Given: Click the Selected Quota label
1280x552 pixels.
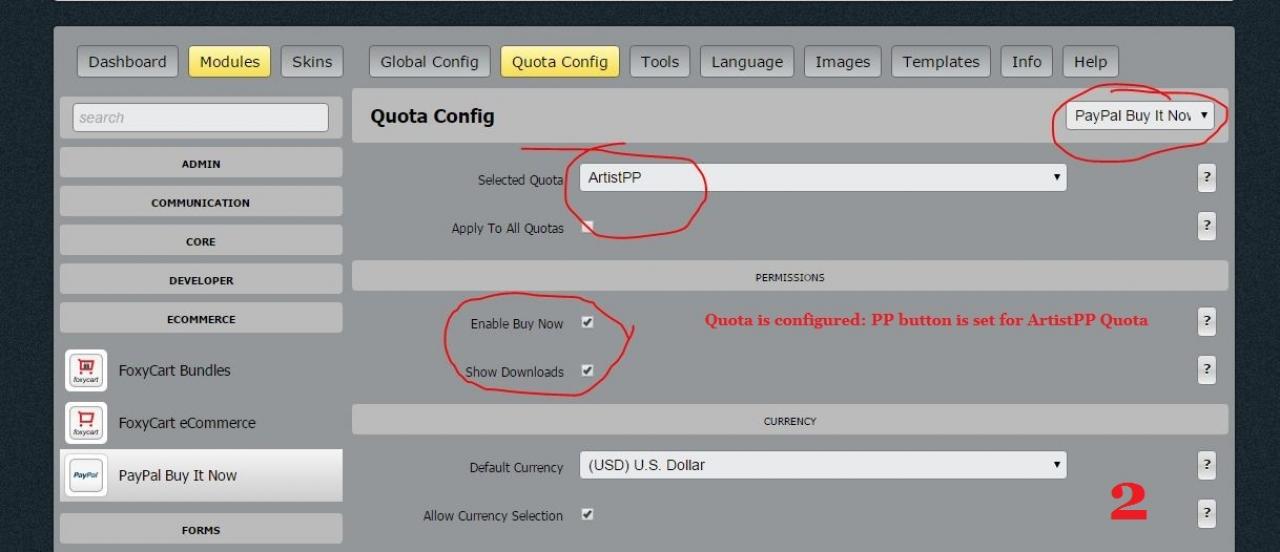Looking at the screenshot, I should [x=520, y=180].
